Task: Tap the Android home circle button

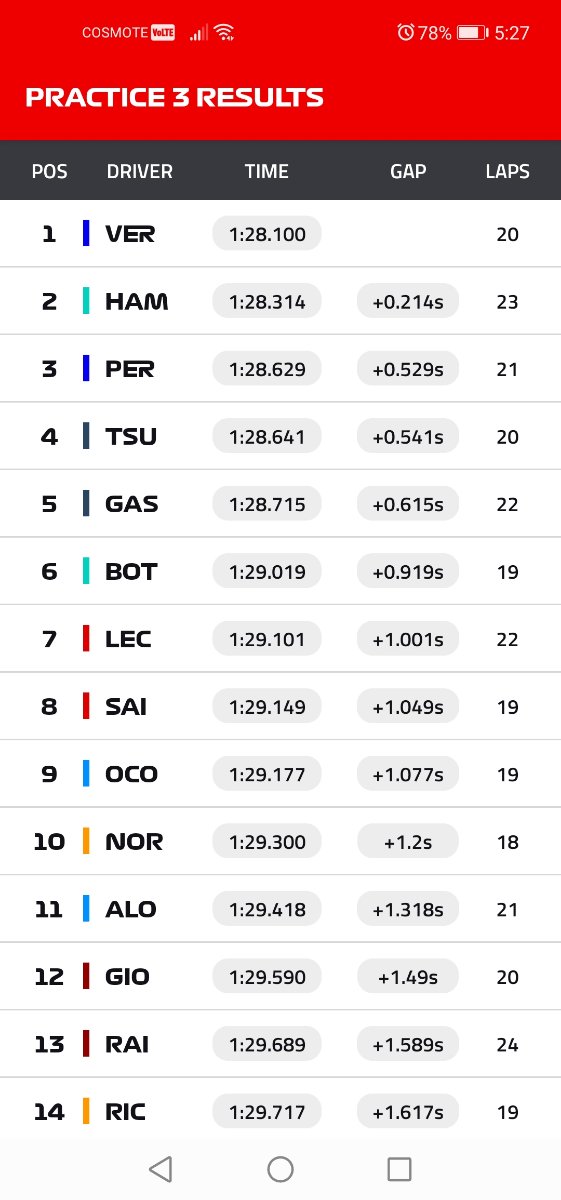Action: pyautogui.click(x=280, y=1169)
